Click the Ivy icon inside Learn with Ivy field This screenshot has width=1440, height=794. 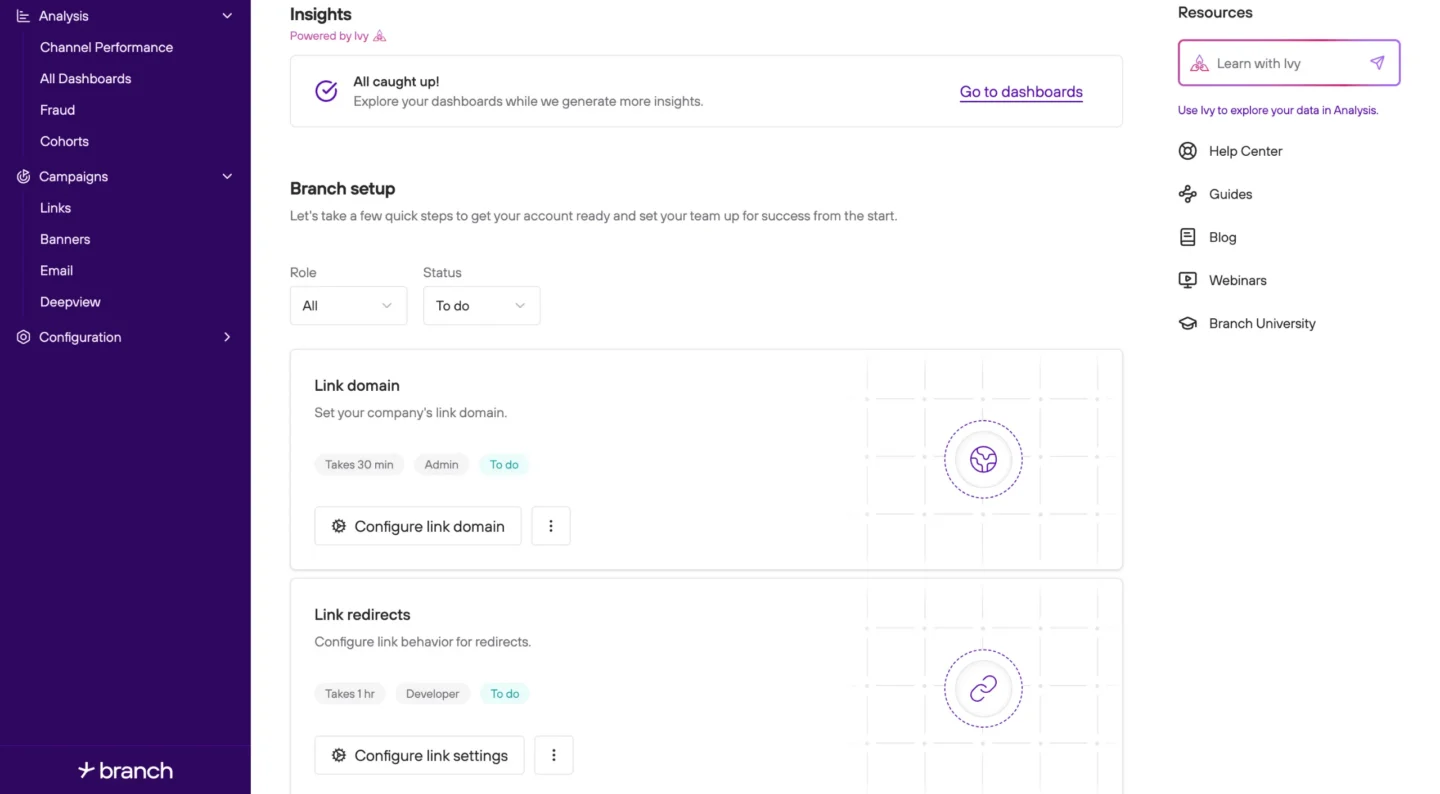tap(1199, 63)
